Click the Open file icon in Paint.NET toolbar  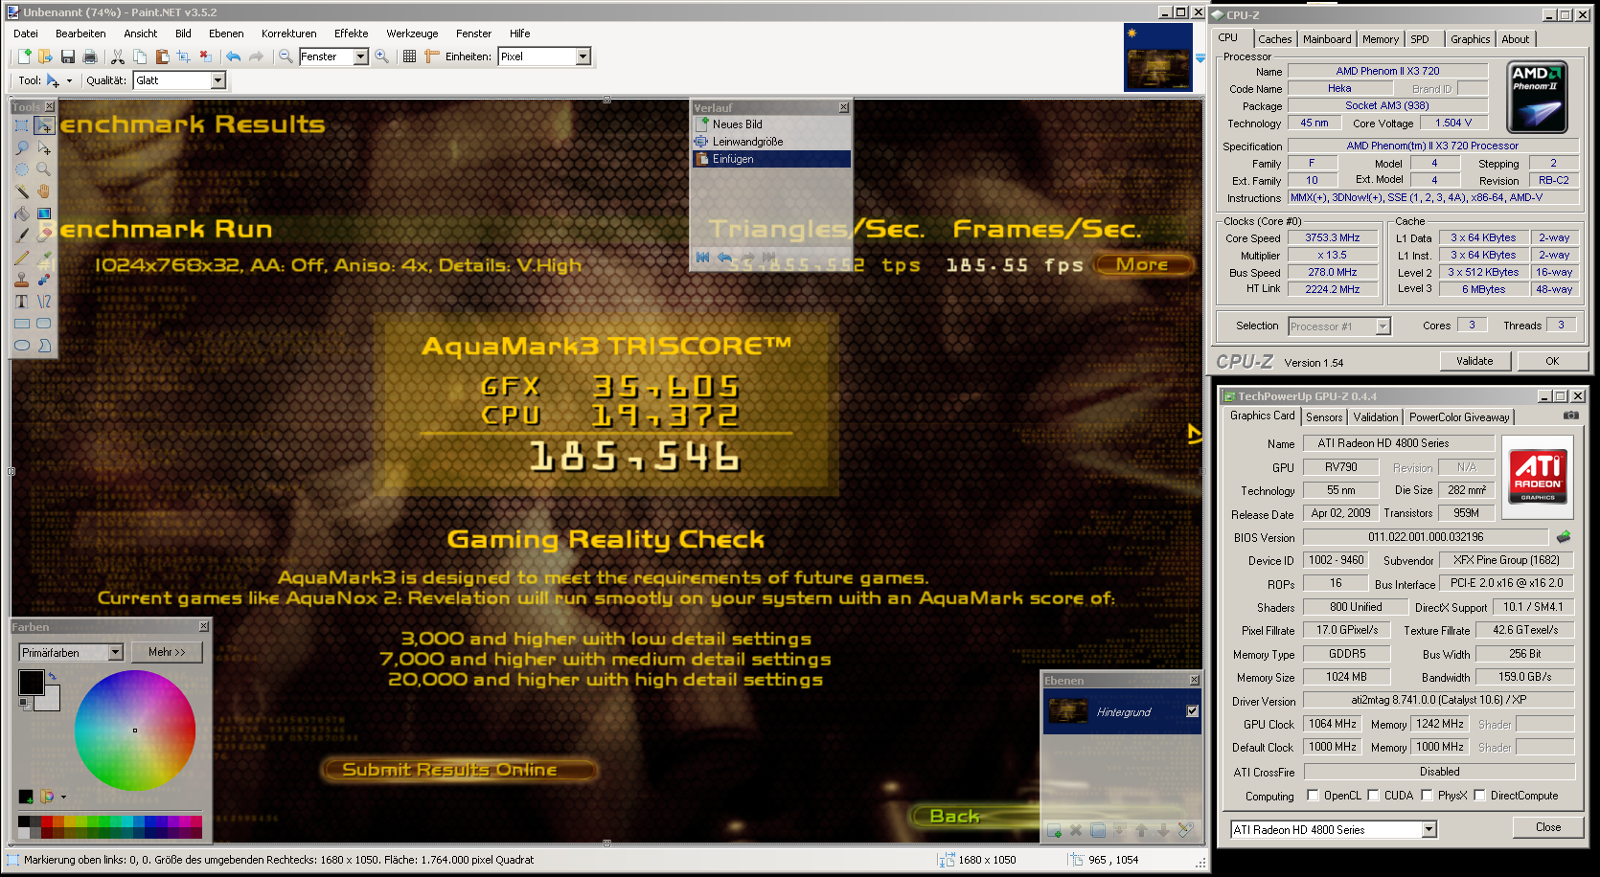click(45, 57)
